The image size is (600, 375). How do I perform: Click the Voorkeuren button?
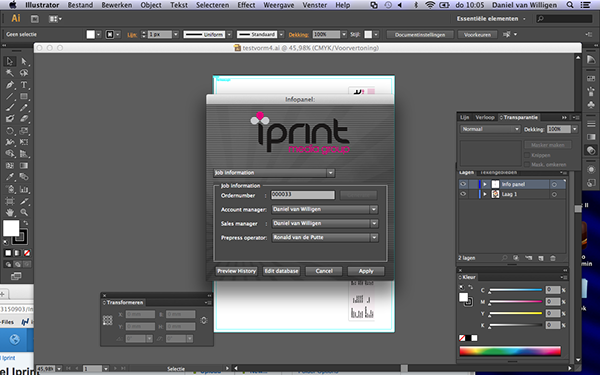tap(477, 34)
